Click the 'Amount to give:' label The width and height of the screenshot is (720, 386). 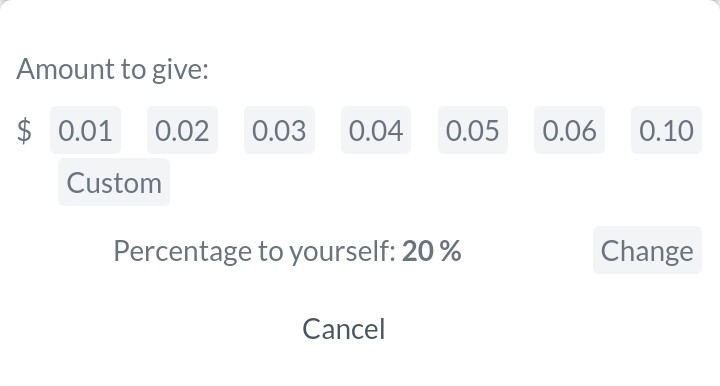112,69
